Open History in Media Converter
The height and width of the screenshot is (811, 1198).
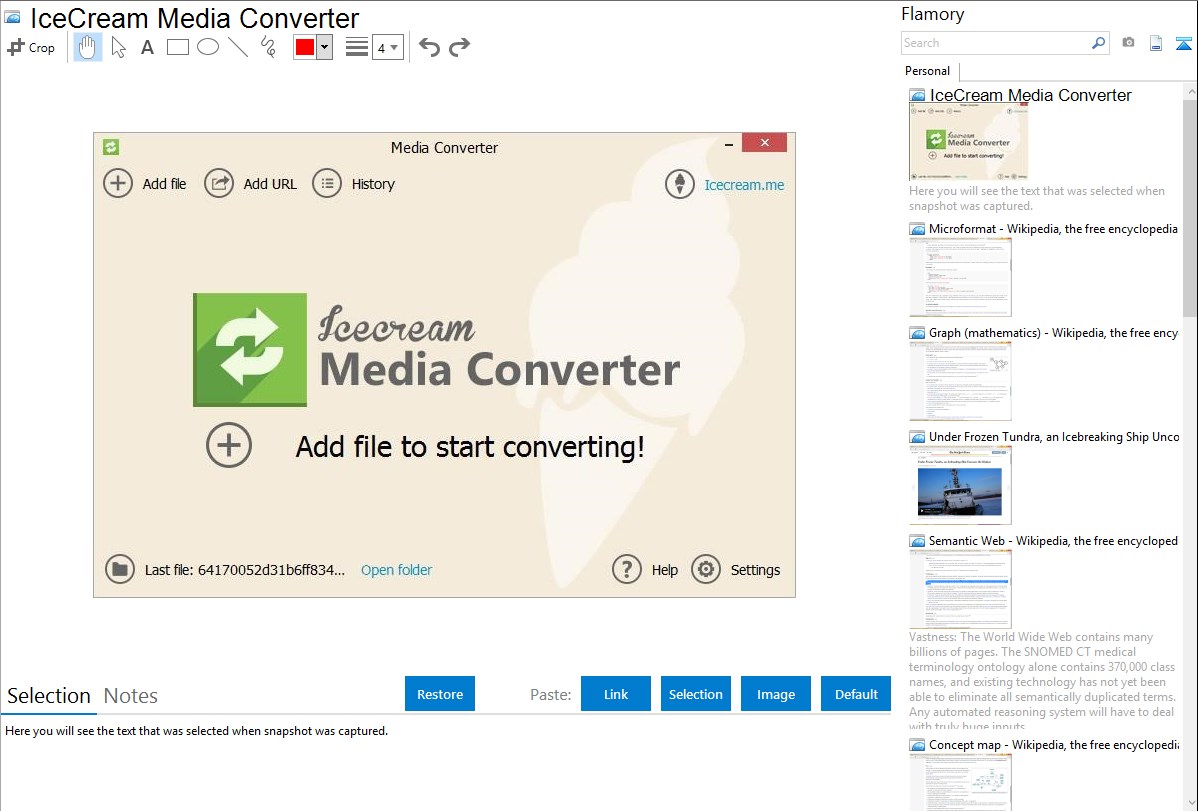point(354,183)
